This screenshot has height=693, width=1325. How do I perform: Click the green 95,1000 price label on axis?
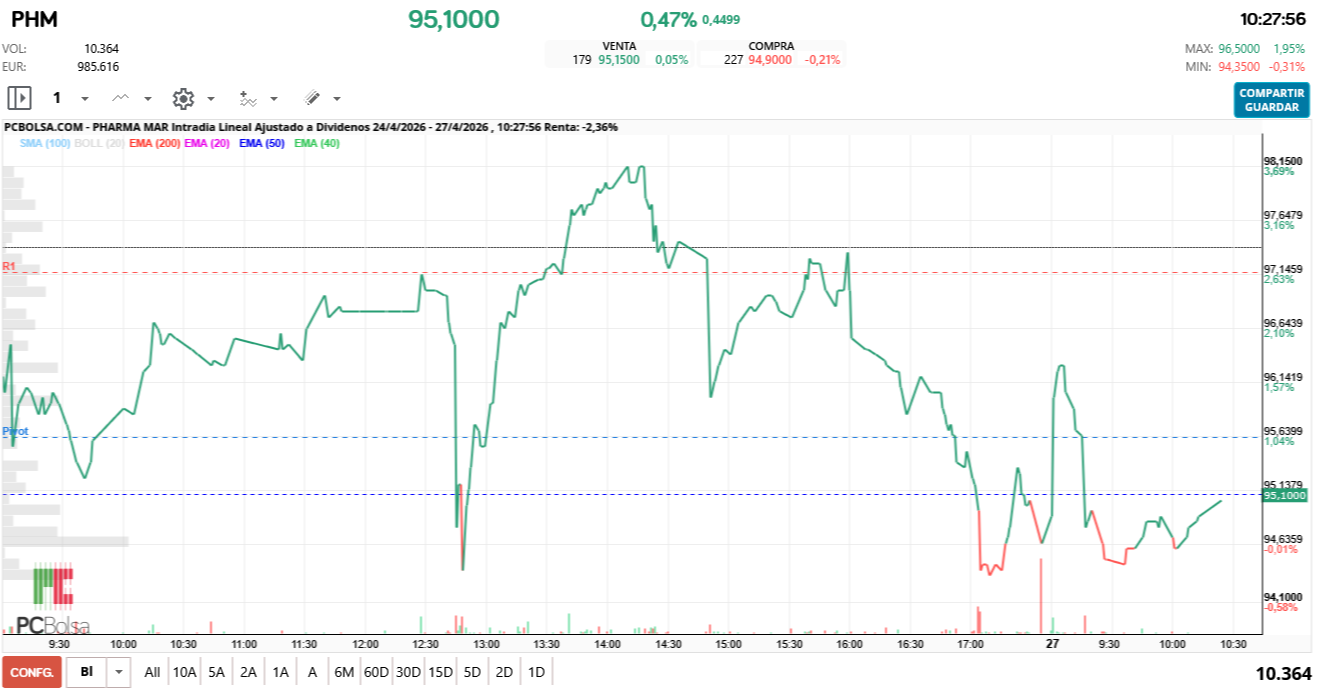pyautogui.click(x=1283, y=495)
